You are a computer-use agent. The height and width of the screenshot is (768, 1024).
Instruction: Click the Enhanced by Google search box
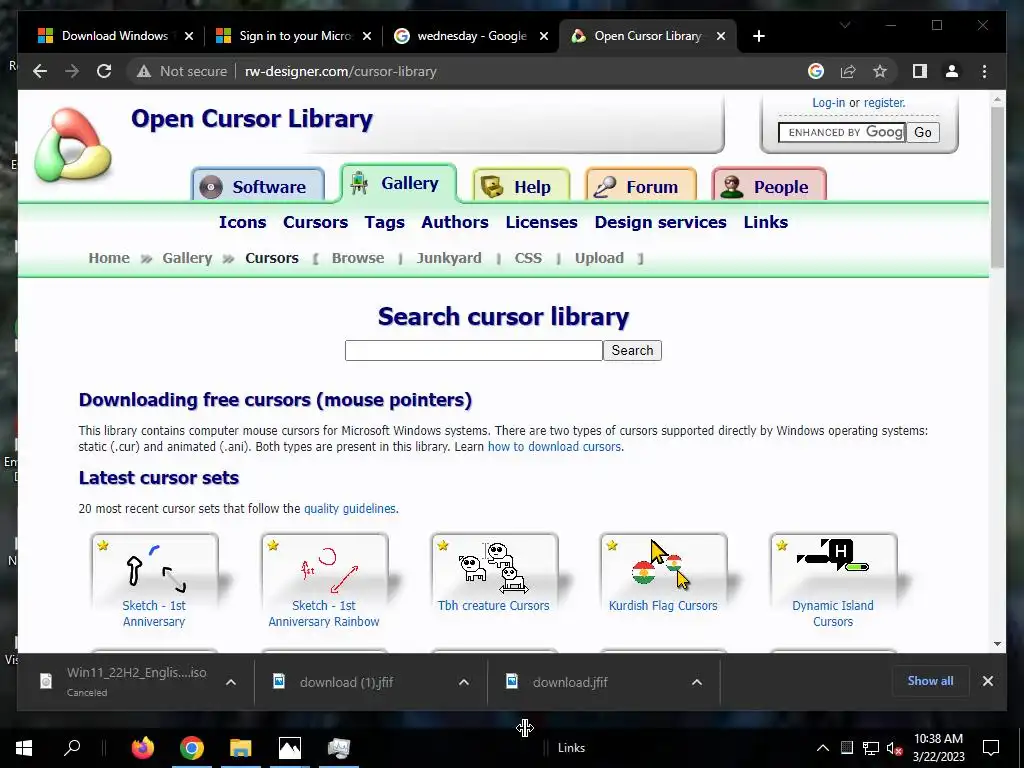pyautogui.click(x=842, y=133)
